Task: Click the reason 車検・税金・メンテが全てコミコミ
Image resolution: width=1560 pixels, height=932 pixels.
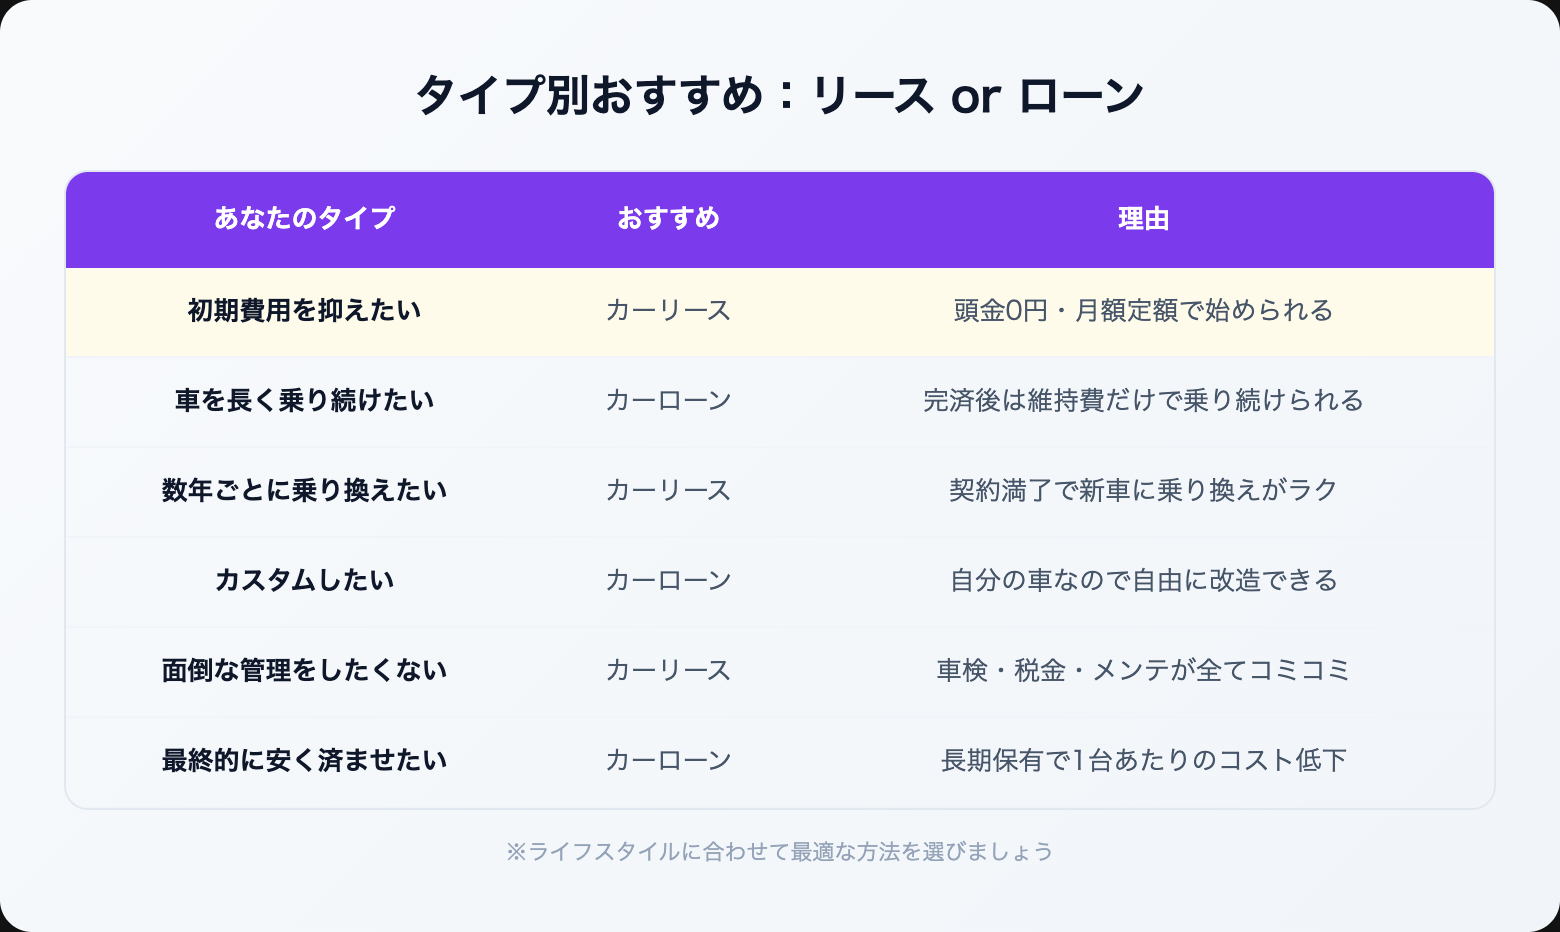Action: point(1143,671)
